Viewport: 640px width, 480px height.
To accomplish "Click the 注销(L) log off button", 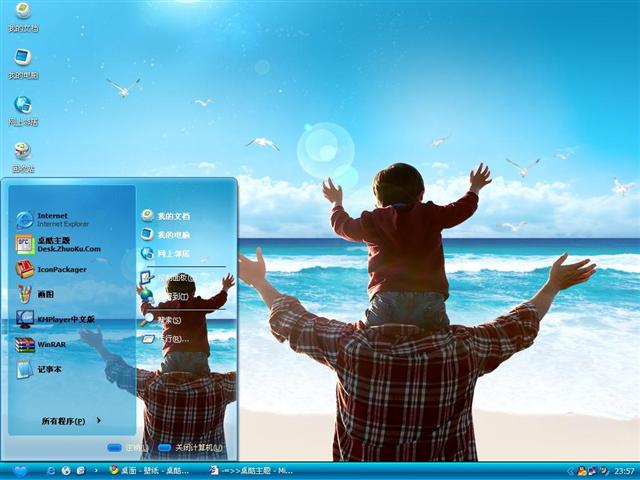I will coord(128,448).
